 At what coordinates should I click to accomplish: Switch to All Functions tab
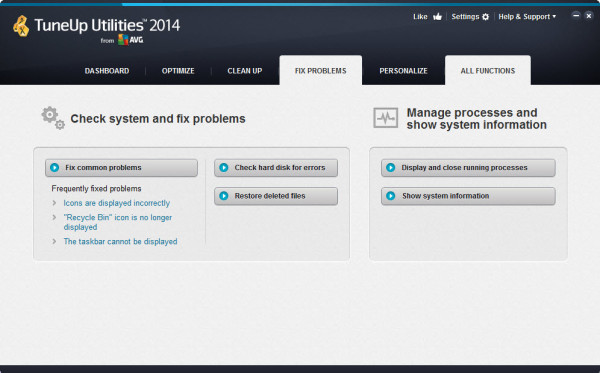tap(488, 70)
